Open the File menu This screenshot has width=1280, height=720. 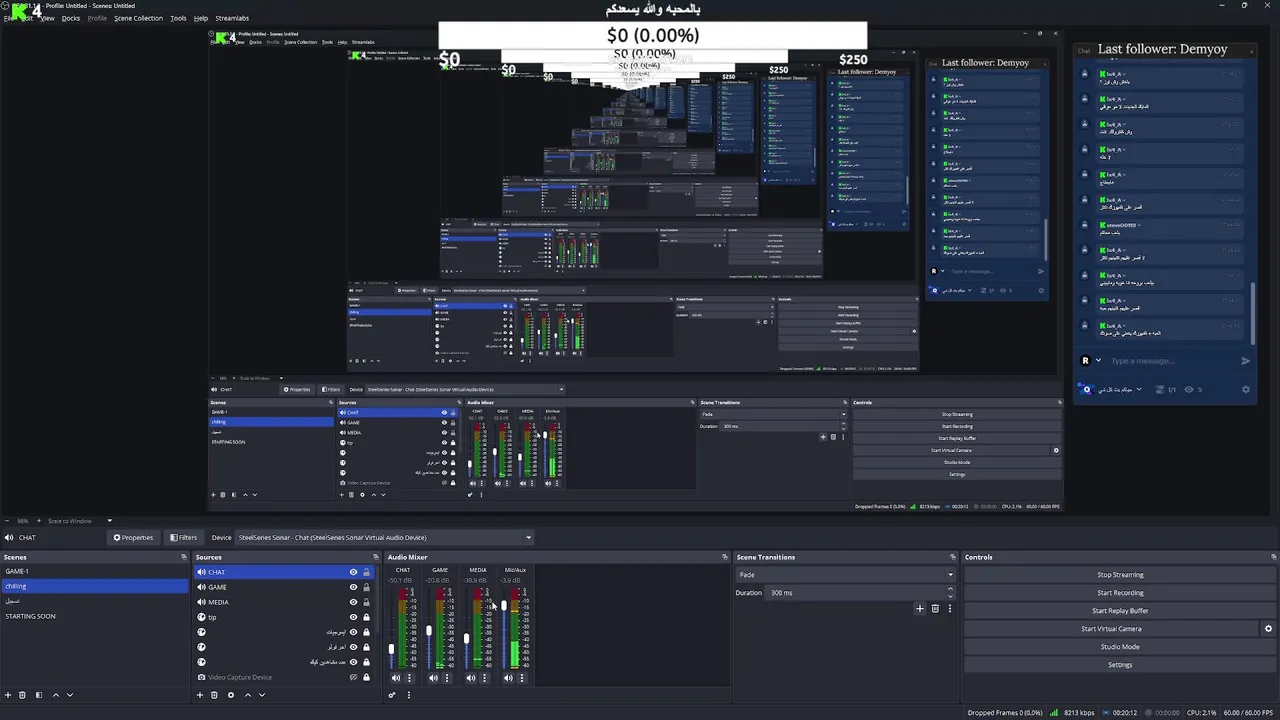click(x=9, y=18)
